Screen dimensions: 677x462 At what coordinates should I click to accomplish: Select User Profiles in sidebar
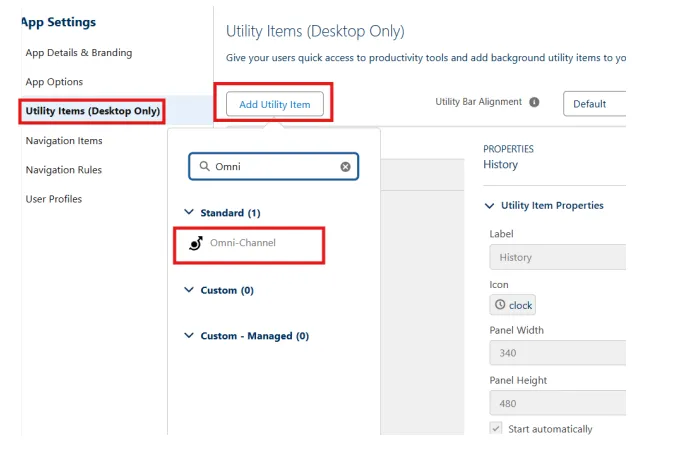pyautogui.click(x=54, y=199)
